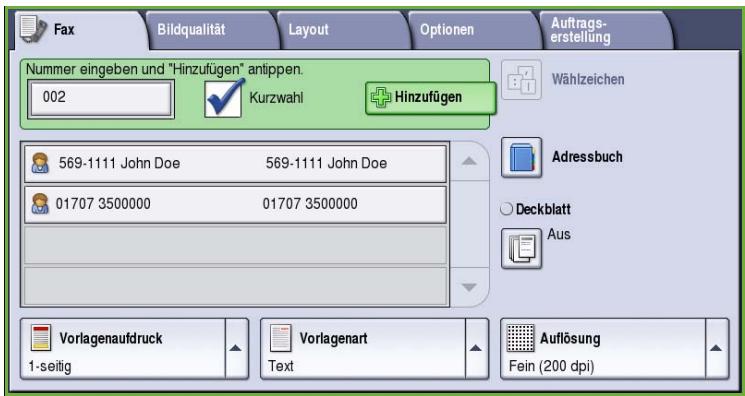This screenshot has height=396, width=745.
Task: Select the first 569-1111 John Doe text
Action: point(119,163)
